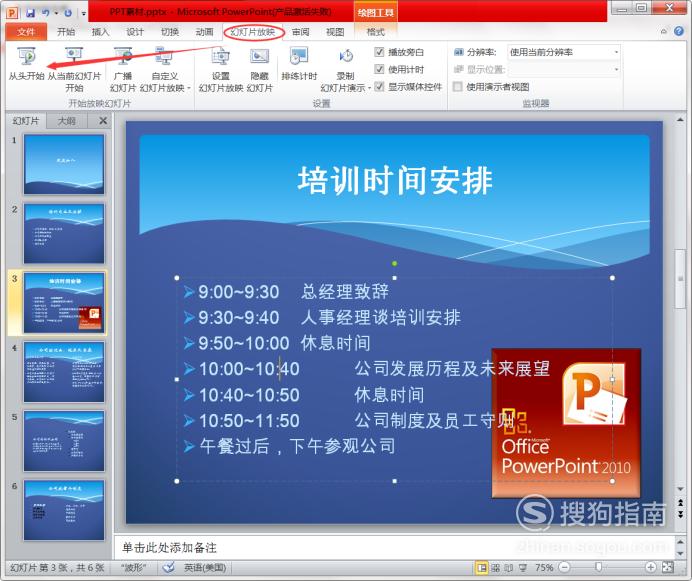Toggle Play Narrations (播放旁白) checkbox
The width and height of the screenshot is (692, 581).
click(x=379, y=52)
